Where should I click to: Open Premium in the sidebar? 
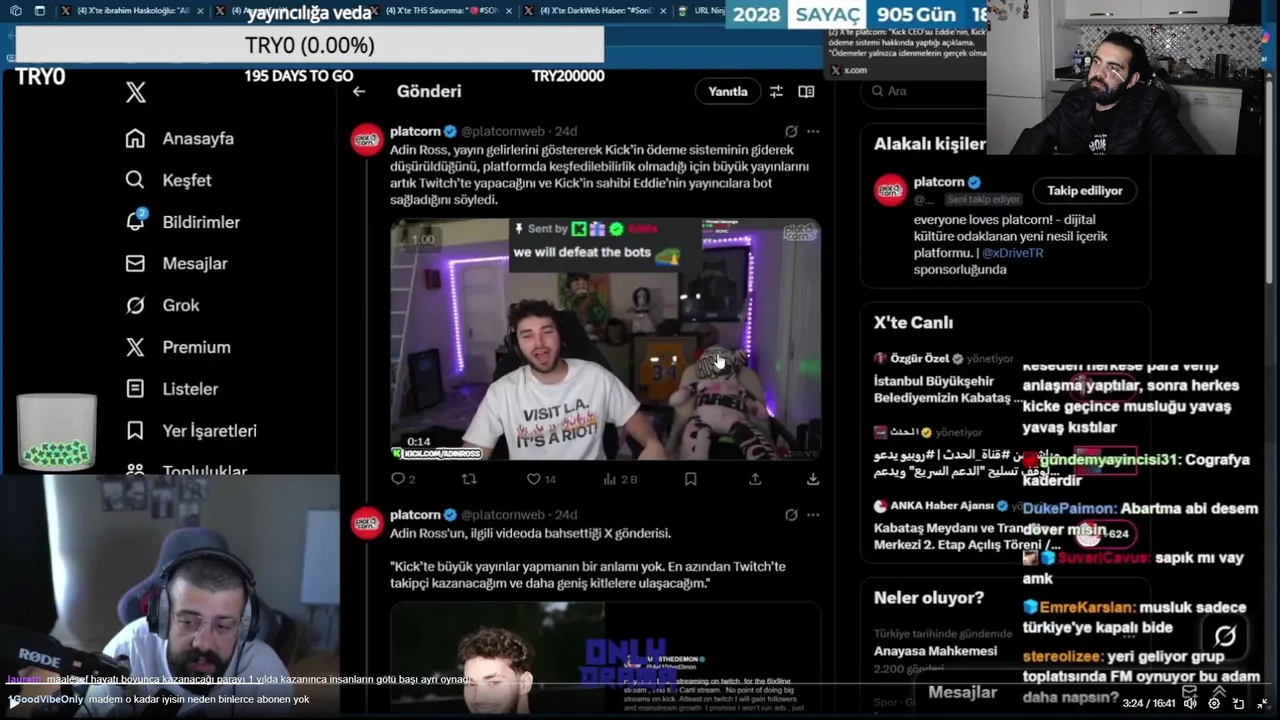(x=178, y=347)
